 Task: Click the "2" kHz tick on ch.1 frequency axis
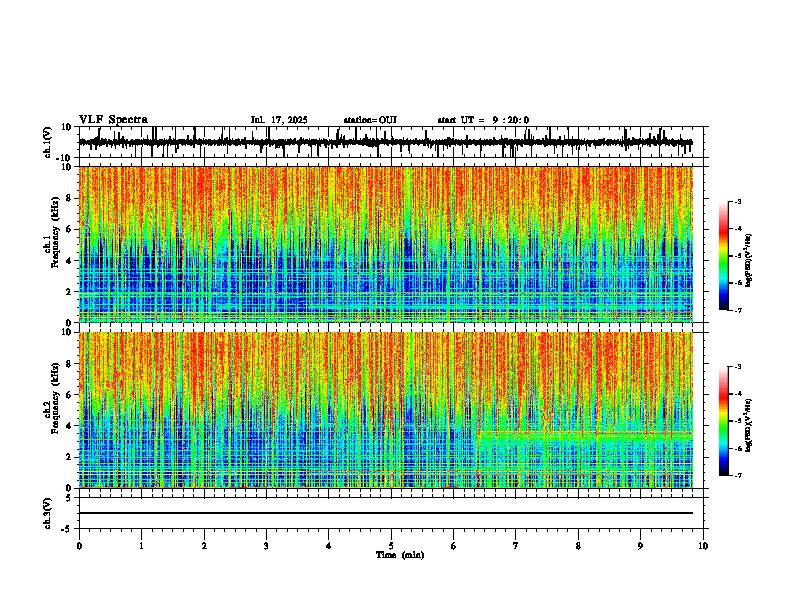pos(69,291)
